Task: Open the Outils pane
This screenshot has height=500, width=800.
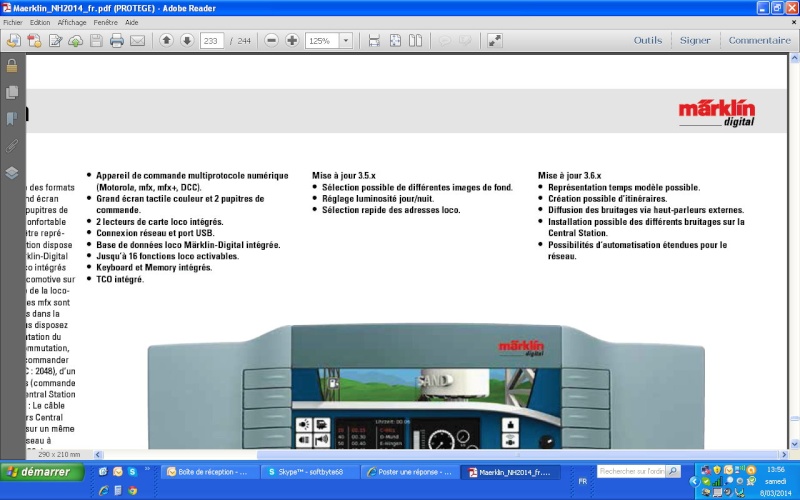Action: (647, 40)
